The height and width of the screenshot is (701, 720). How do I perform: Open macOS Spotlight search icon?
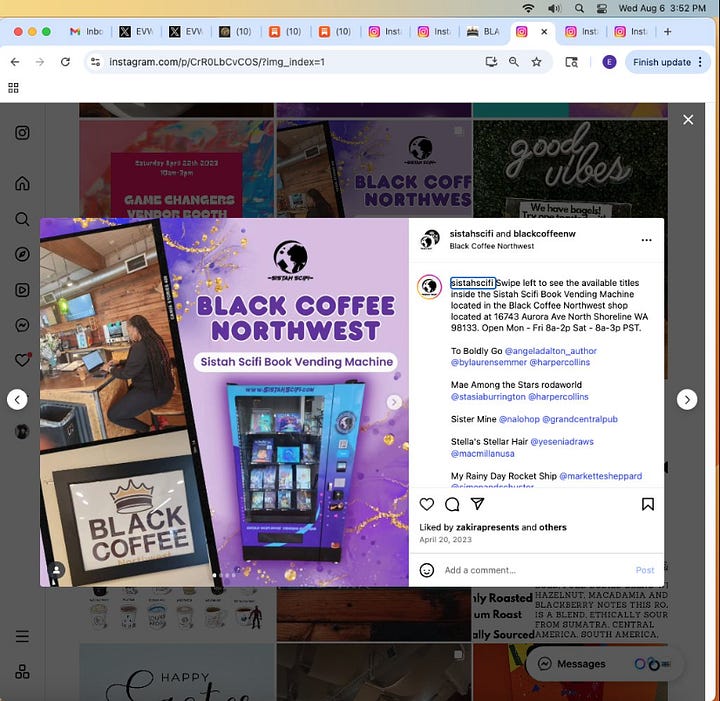pos(579,8)
